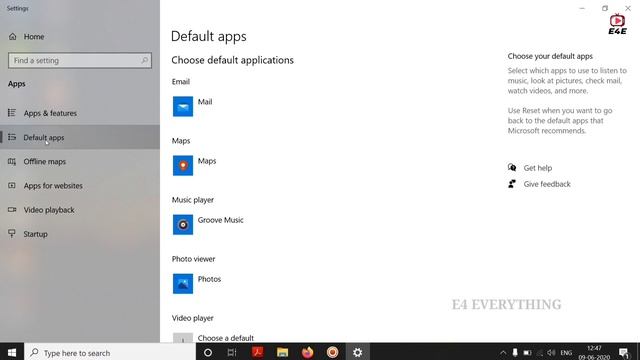Screen dimensions: 640x360
Task: Click the Home icon in sidebar
Action: [x=13, y=36]
